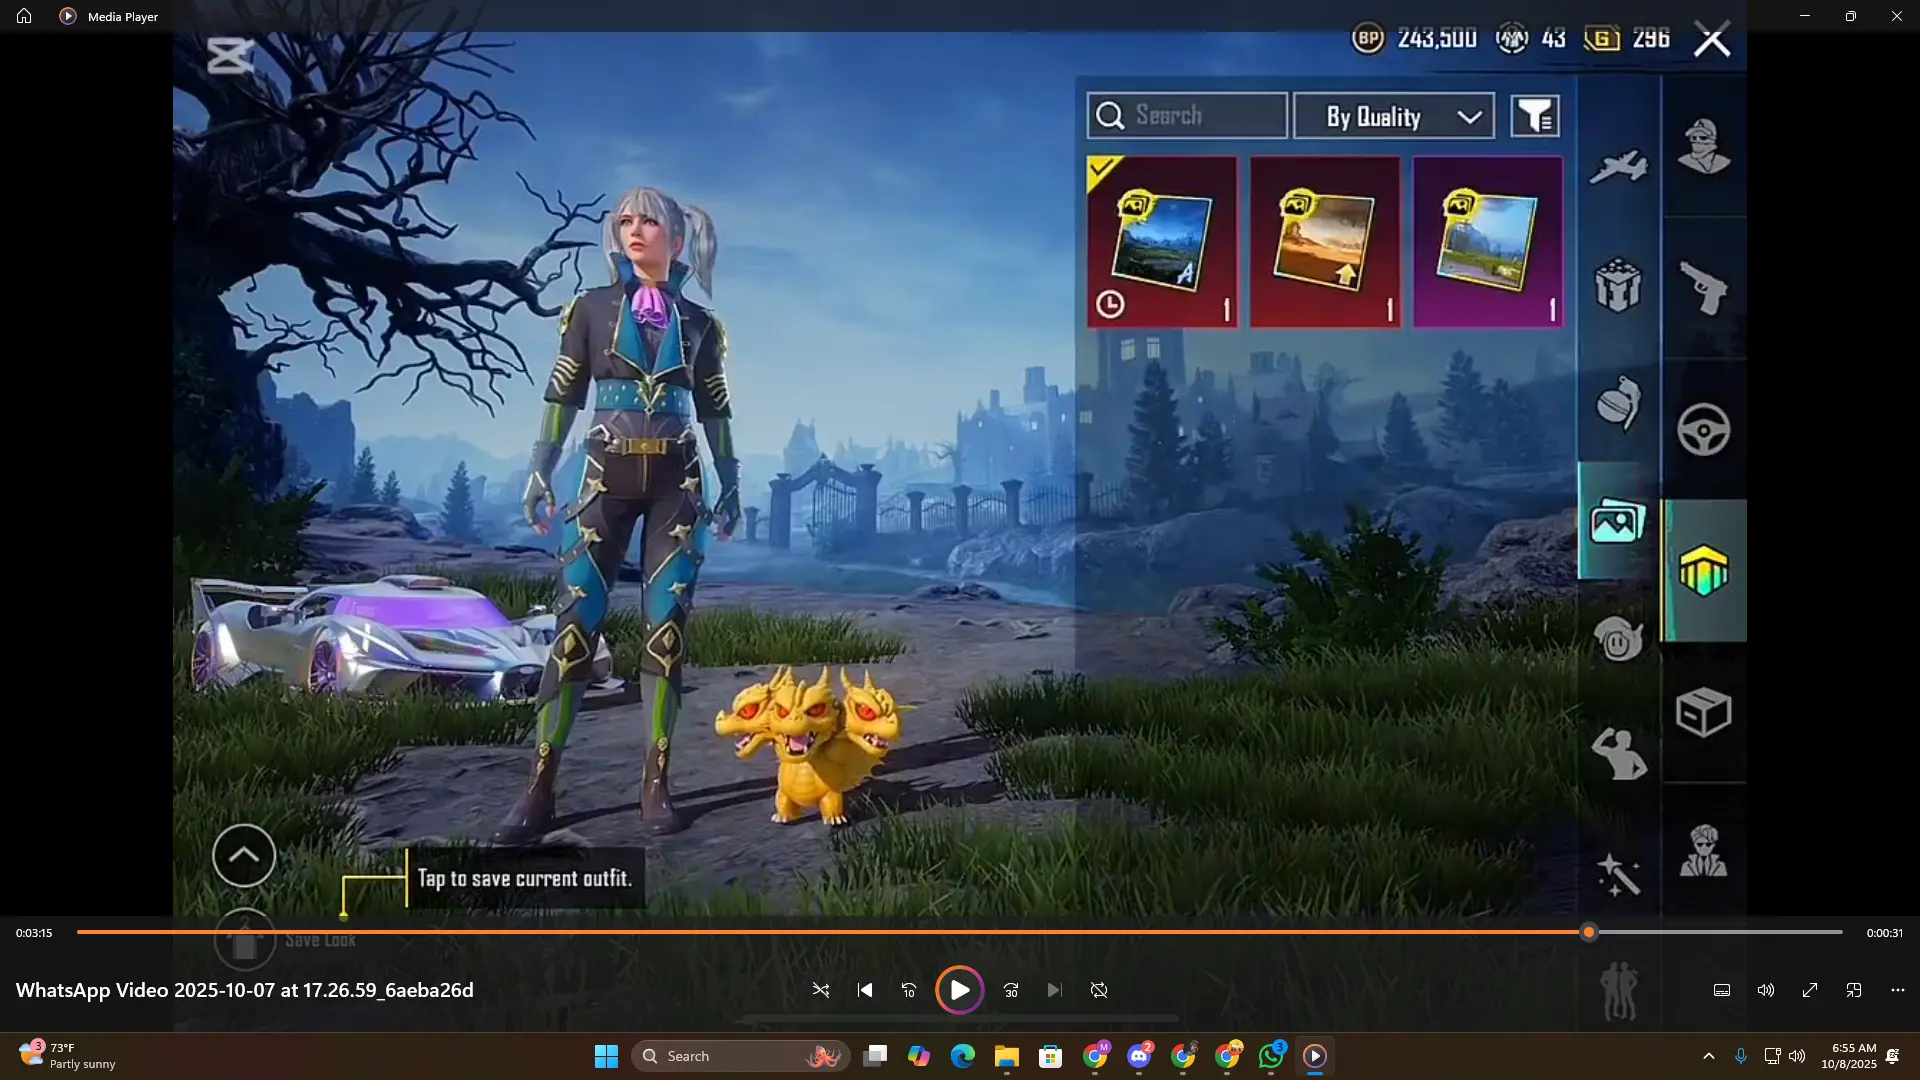1920x1080 pixels.
Task: Enter fullscreen mode
Action: click(x=1810, y=990)
